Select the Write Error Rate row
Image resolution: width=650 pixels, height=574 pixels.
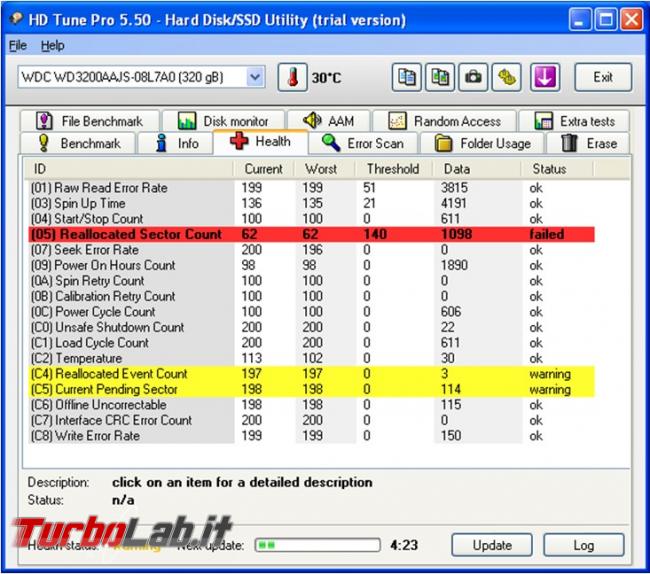tap(312, 436)
